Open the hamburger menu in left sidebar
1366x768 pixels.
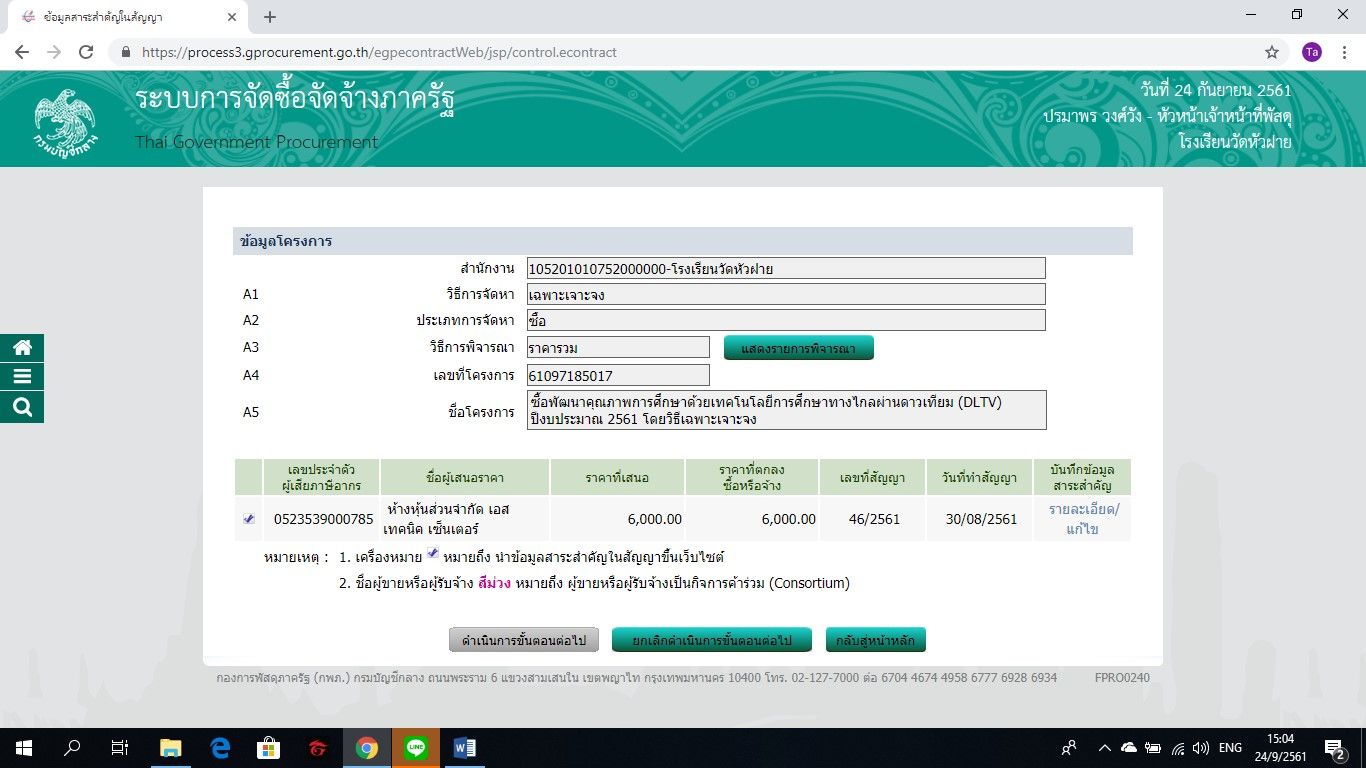pyautogui.click(x=22, y=377)
